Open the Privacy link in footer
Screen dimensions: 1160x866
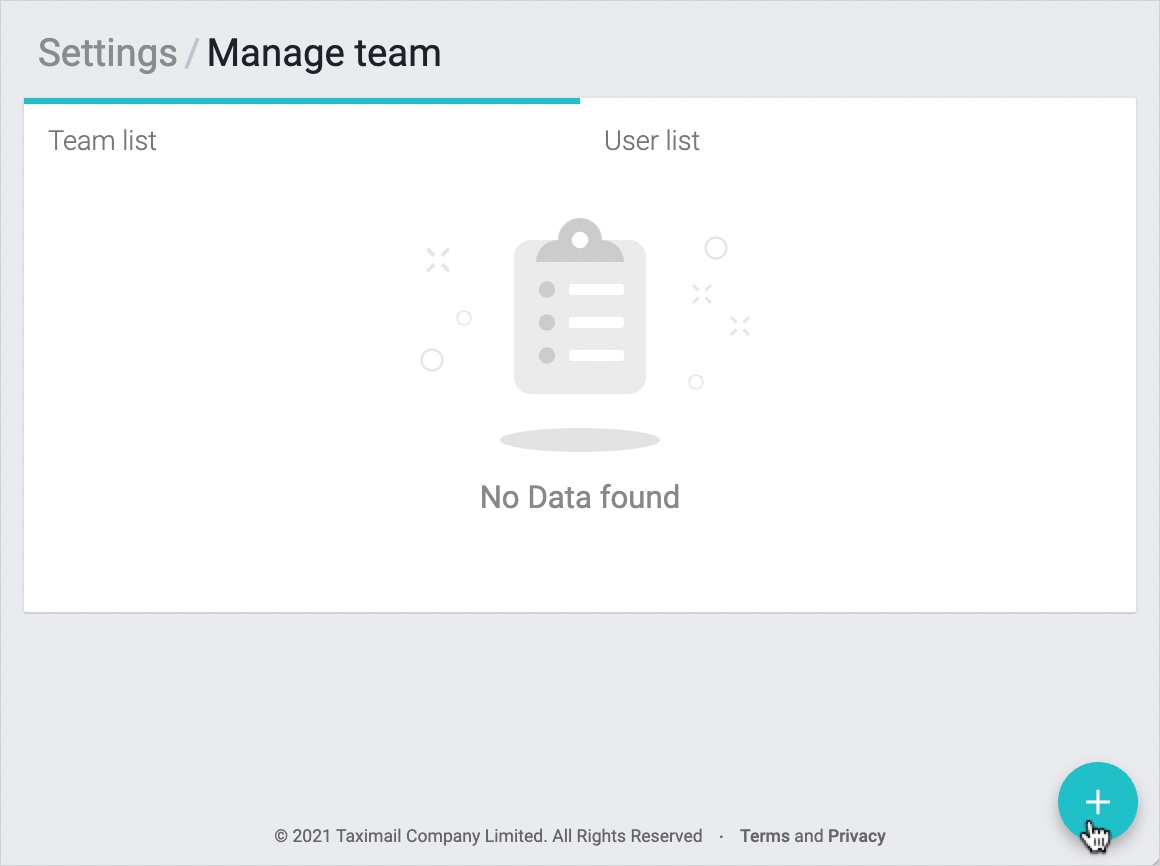857,836
